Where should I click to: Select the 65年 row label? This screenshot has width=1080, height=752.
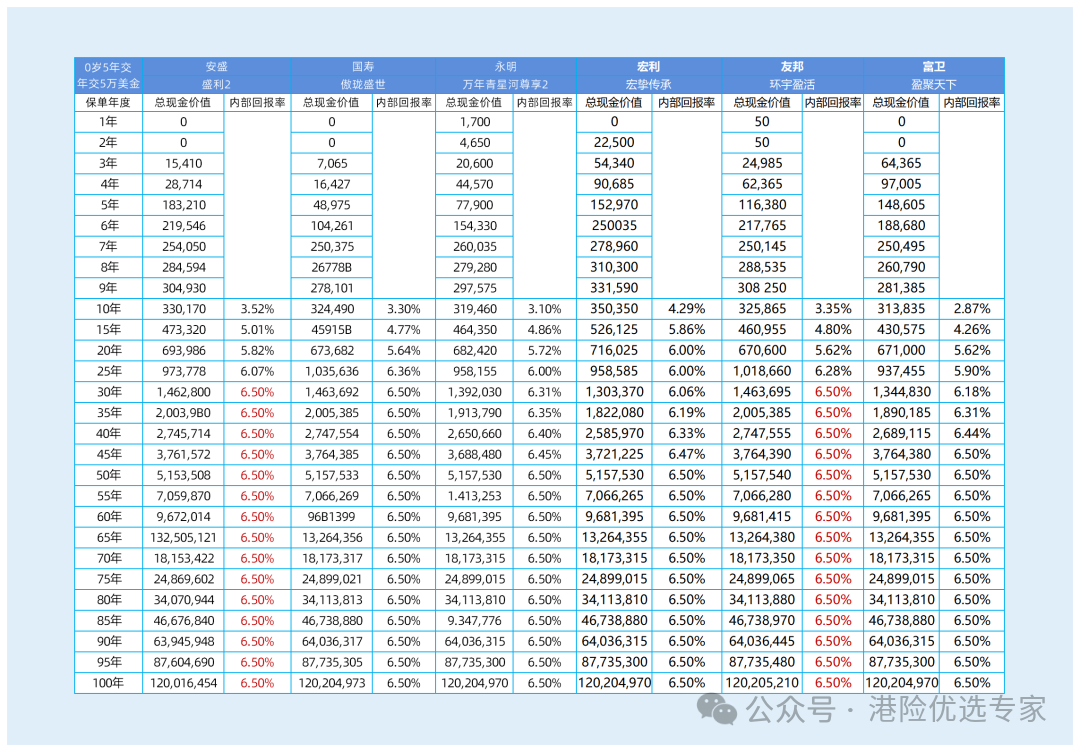(x=108, y=538)
